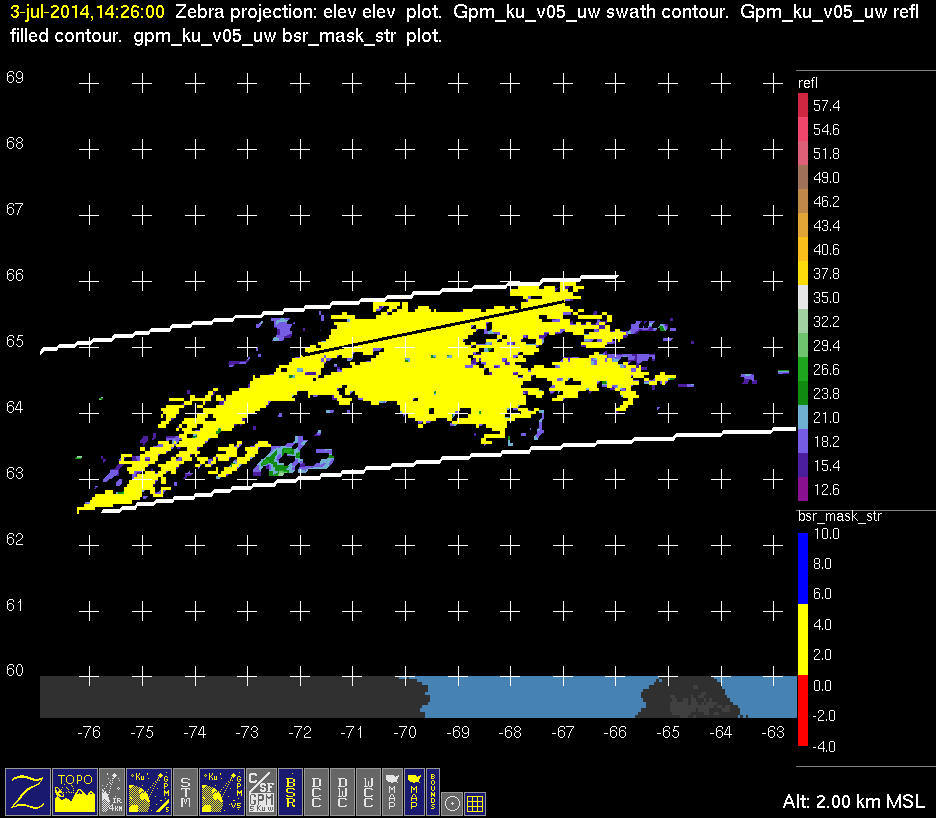Viewport: 936px width, 818px height.
Task: Click the 37.8 yellow swatch in refl colorbar
Action: (x=803, y=273)
